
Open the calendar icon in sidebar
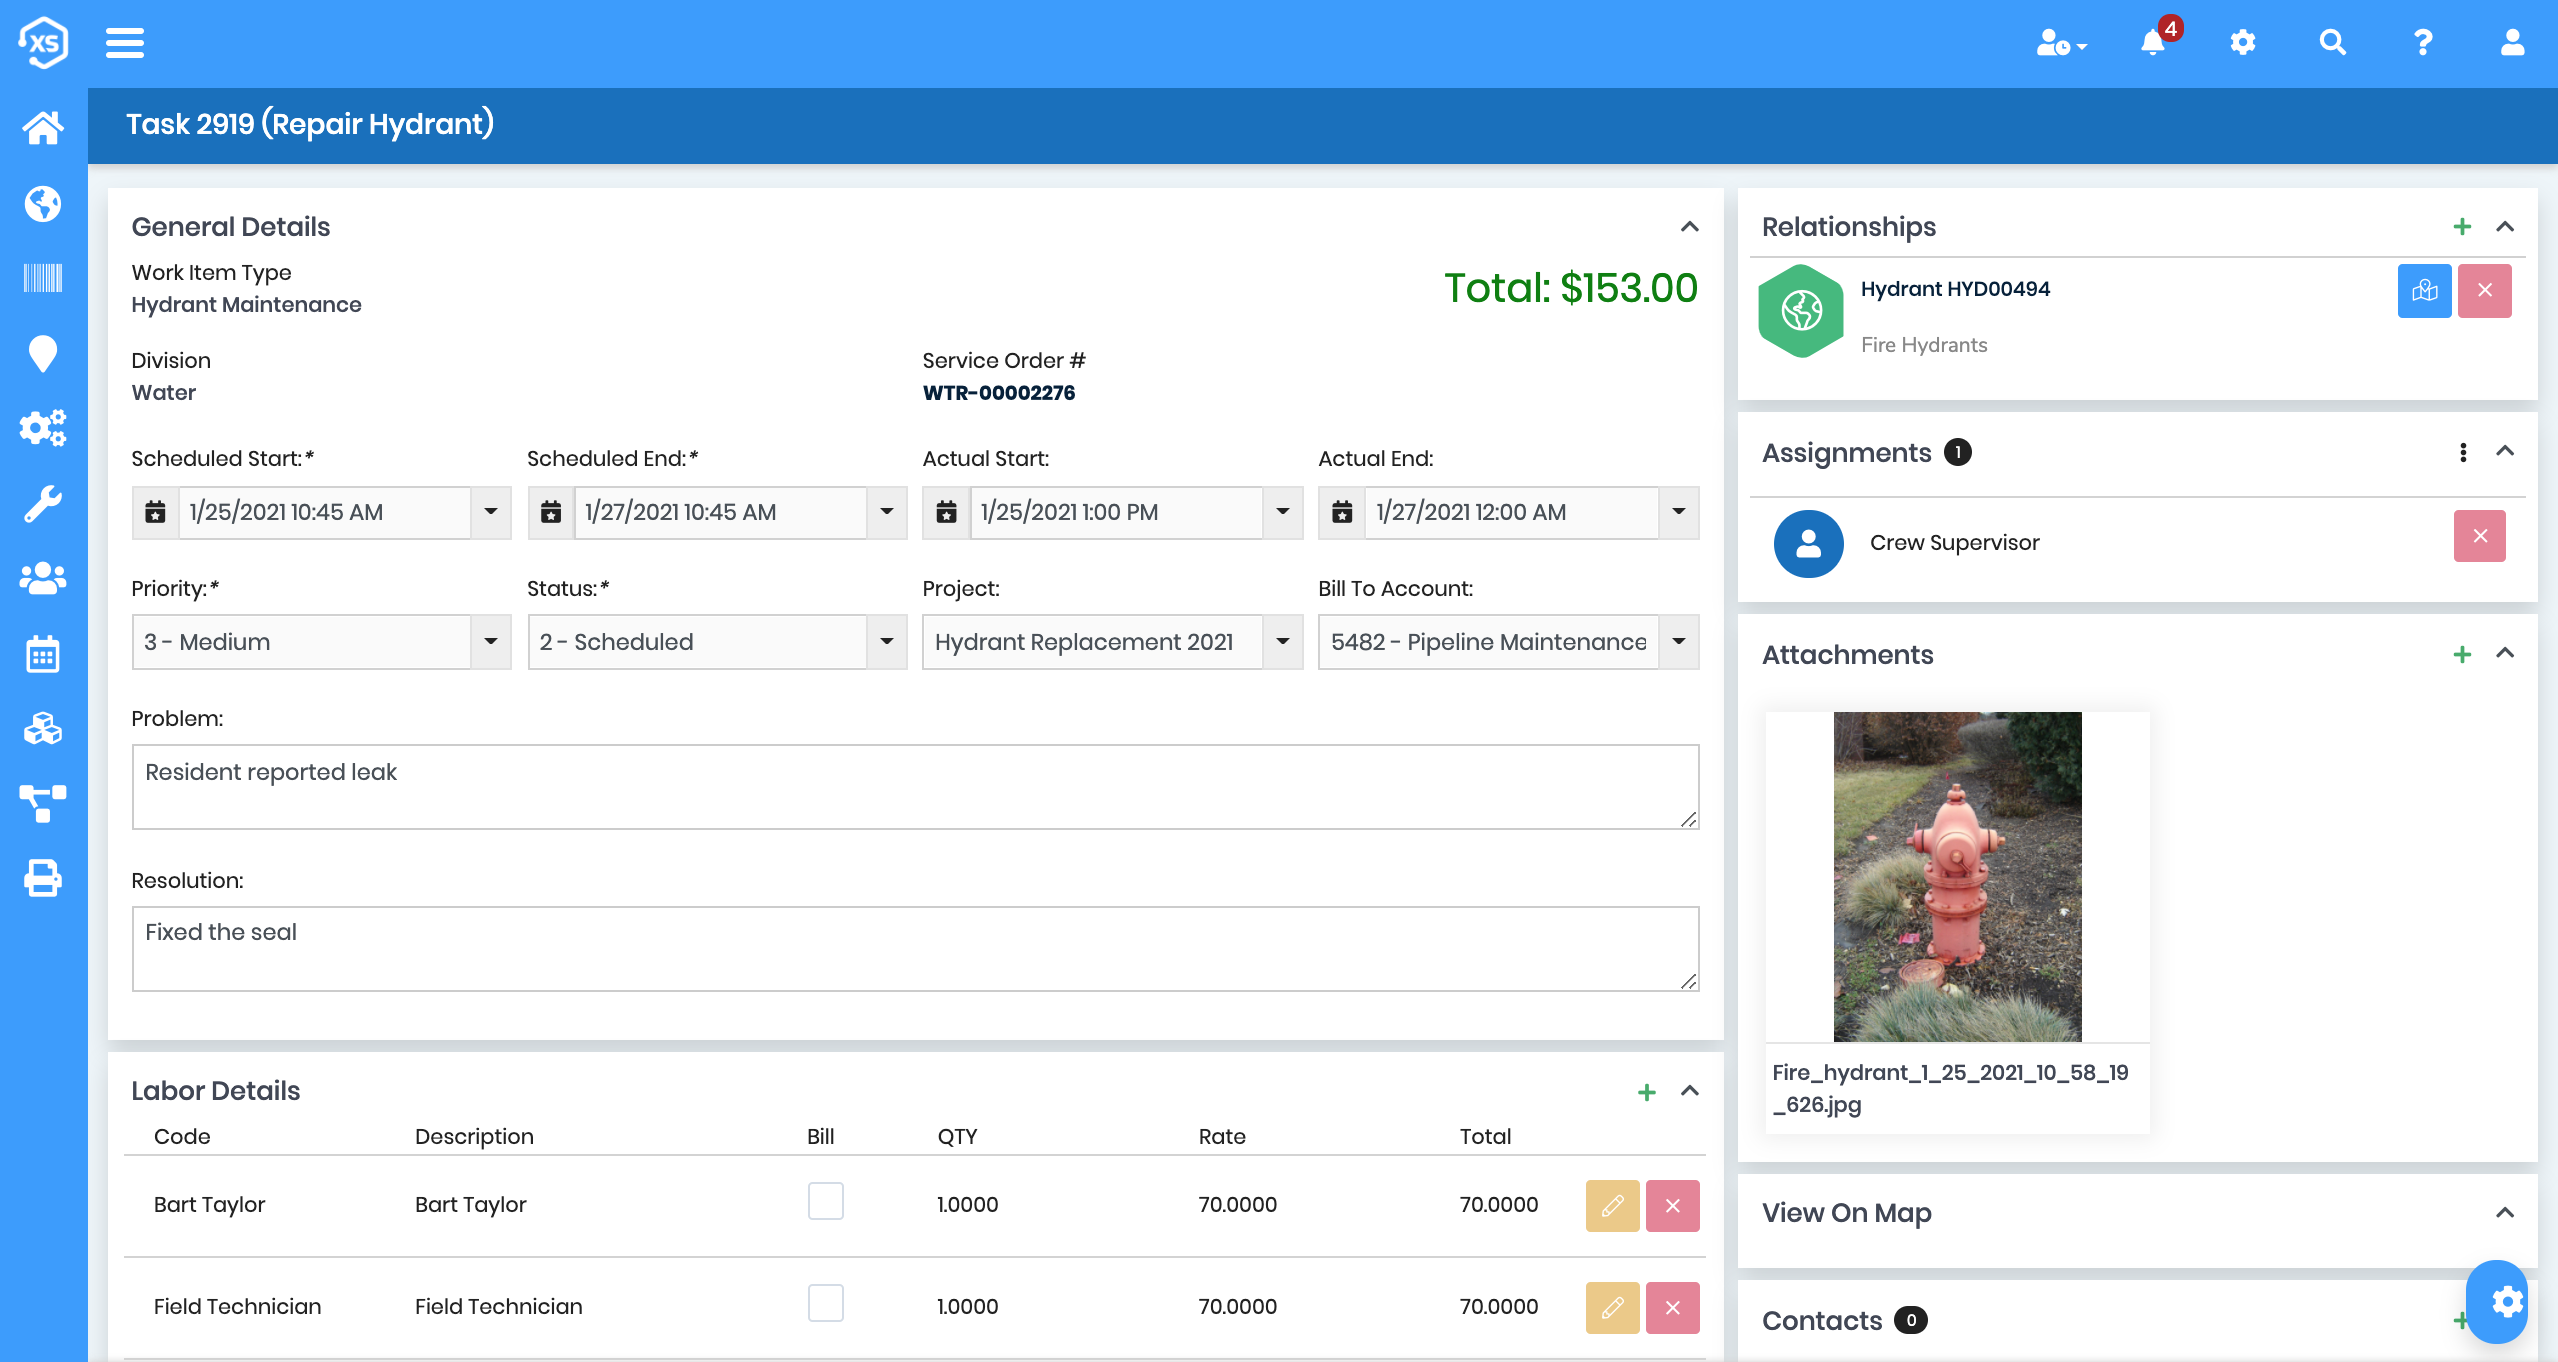[x=43, y=654]
